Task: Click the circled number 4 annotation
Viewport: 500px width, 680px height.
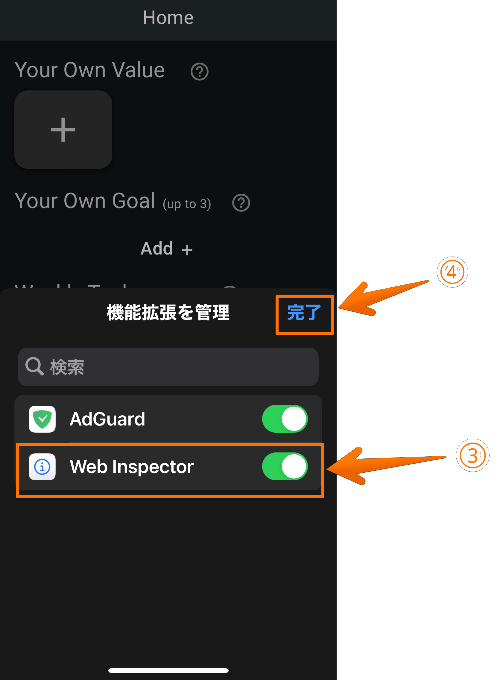Action: tap(452, 272)
